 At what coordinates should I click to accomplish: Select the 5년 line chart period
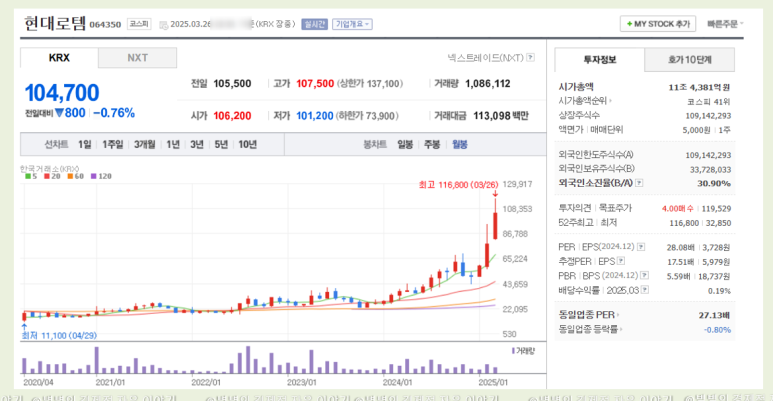pyautogui.click(x=221, y=145)
